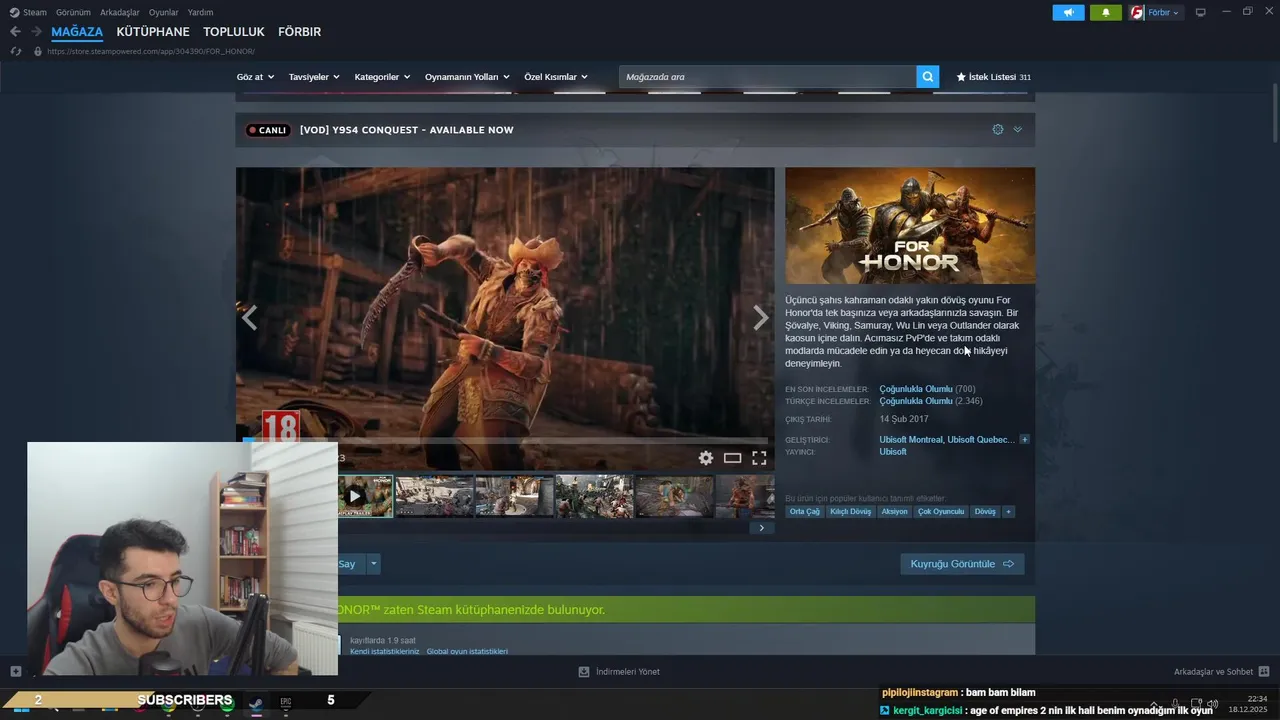The height and width of the screenshot is (720, 1280).
Task: Click the Mağazada ara search field
Action: coord(768,77)
